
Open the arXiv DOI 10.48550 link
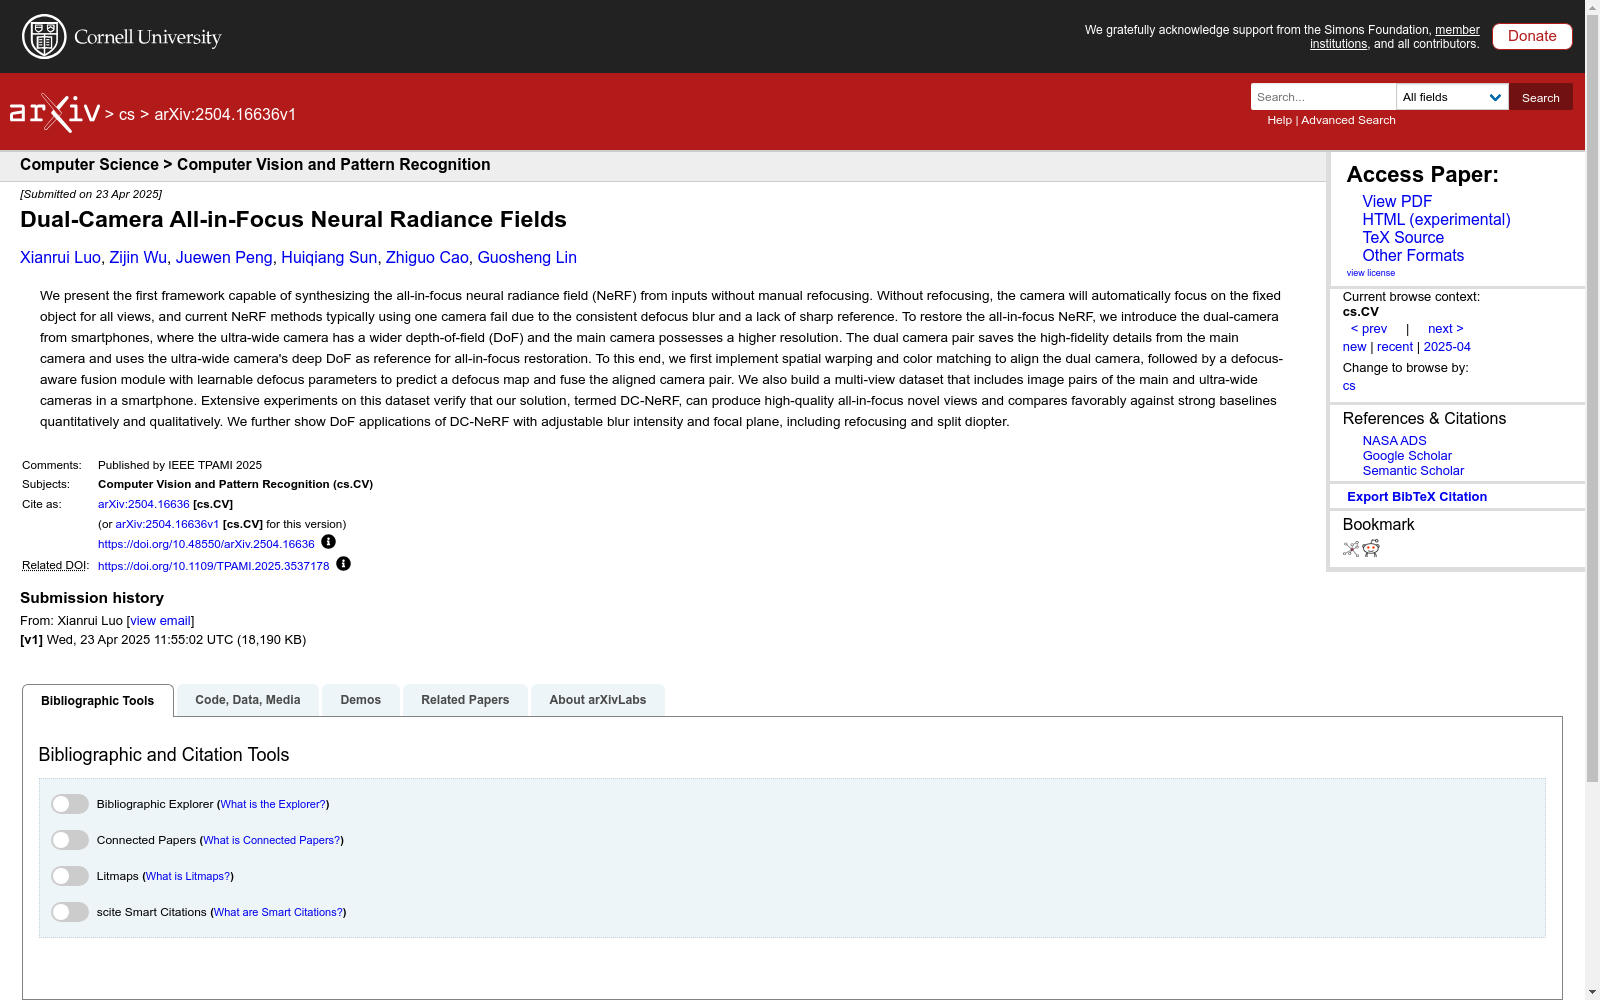point(206,545)
